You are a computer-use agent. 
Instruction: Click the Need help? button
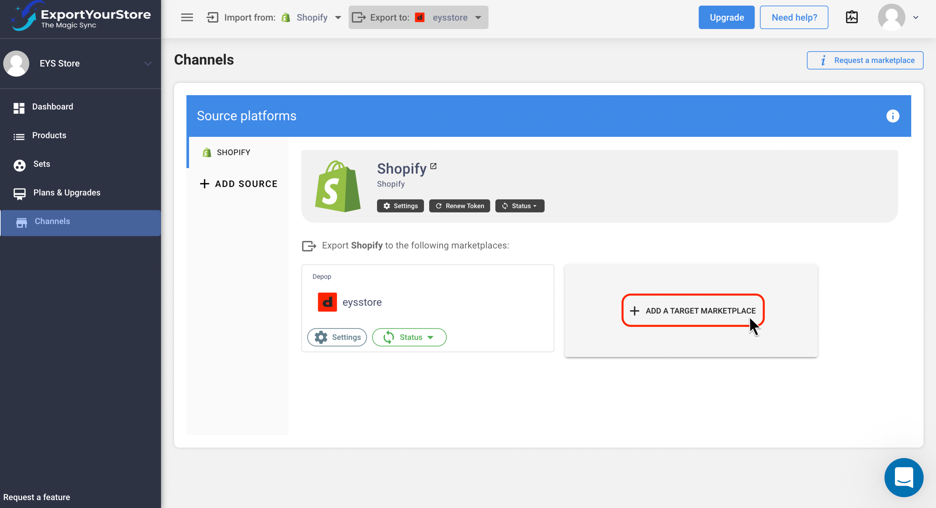click(x=794, y=17)
